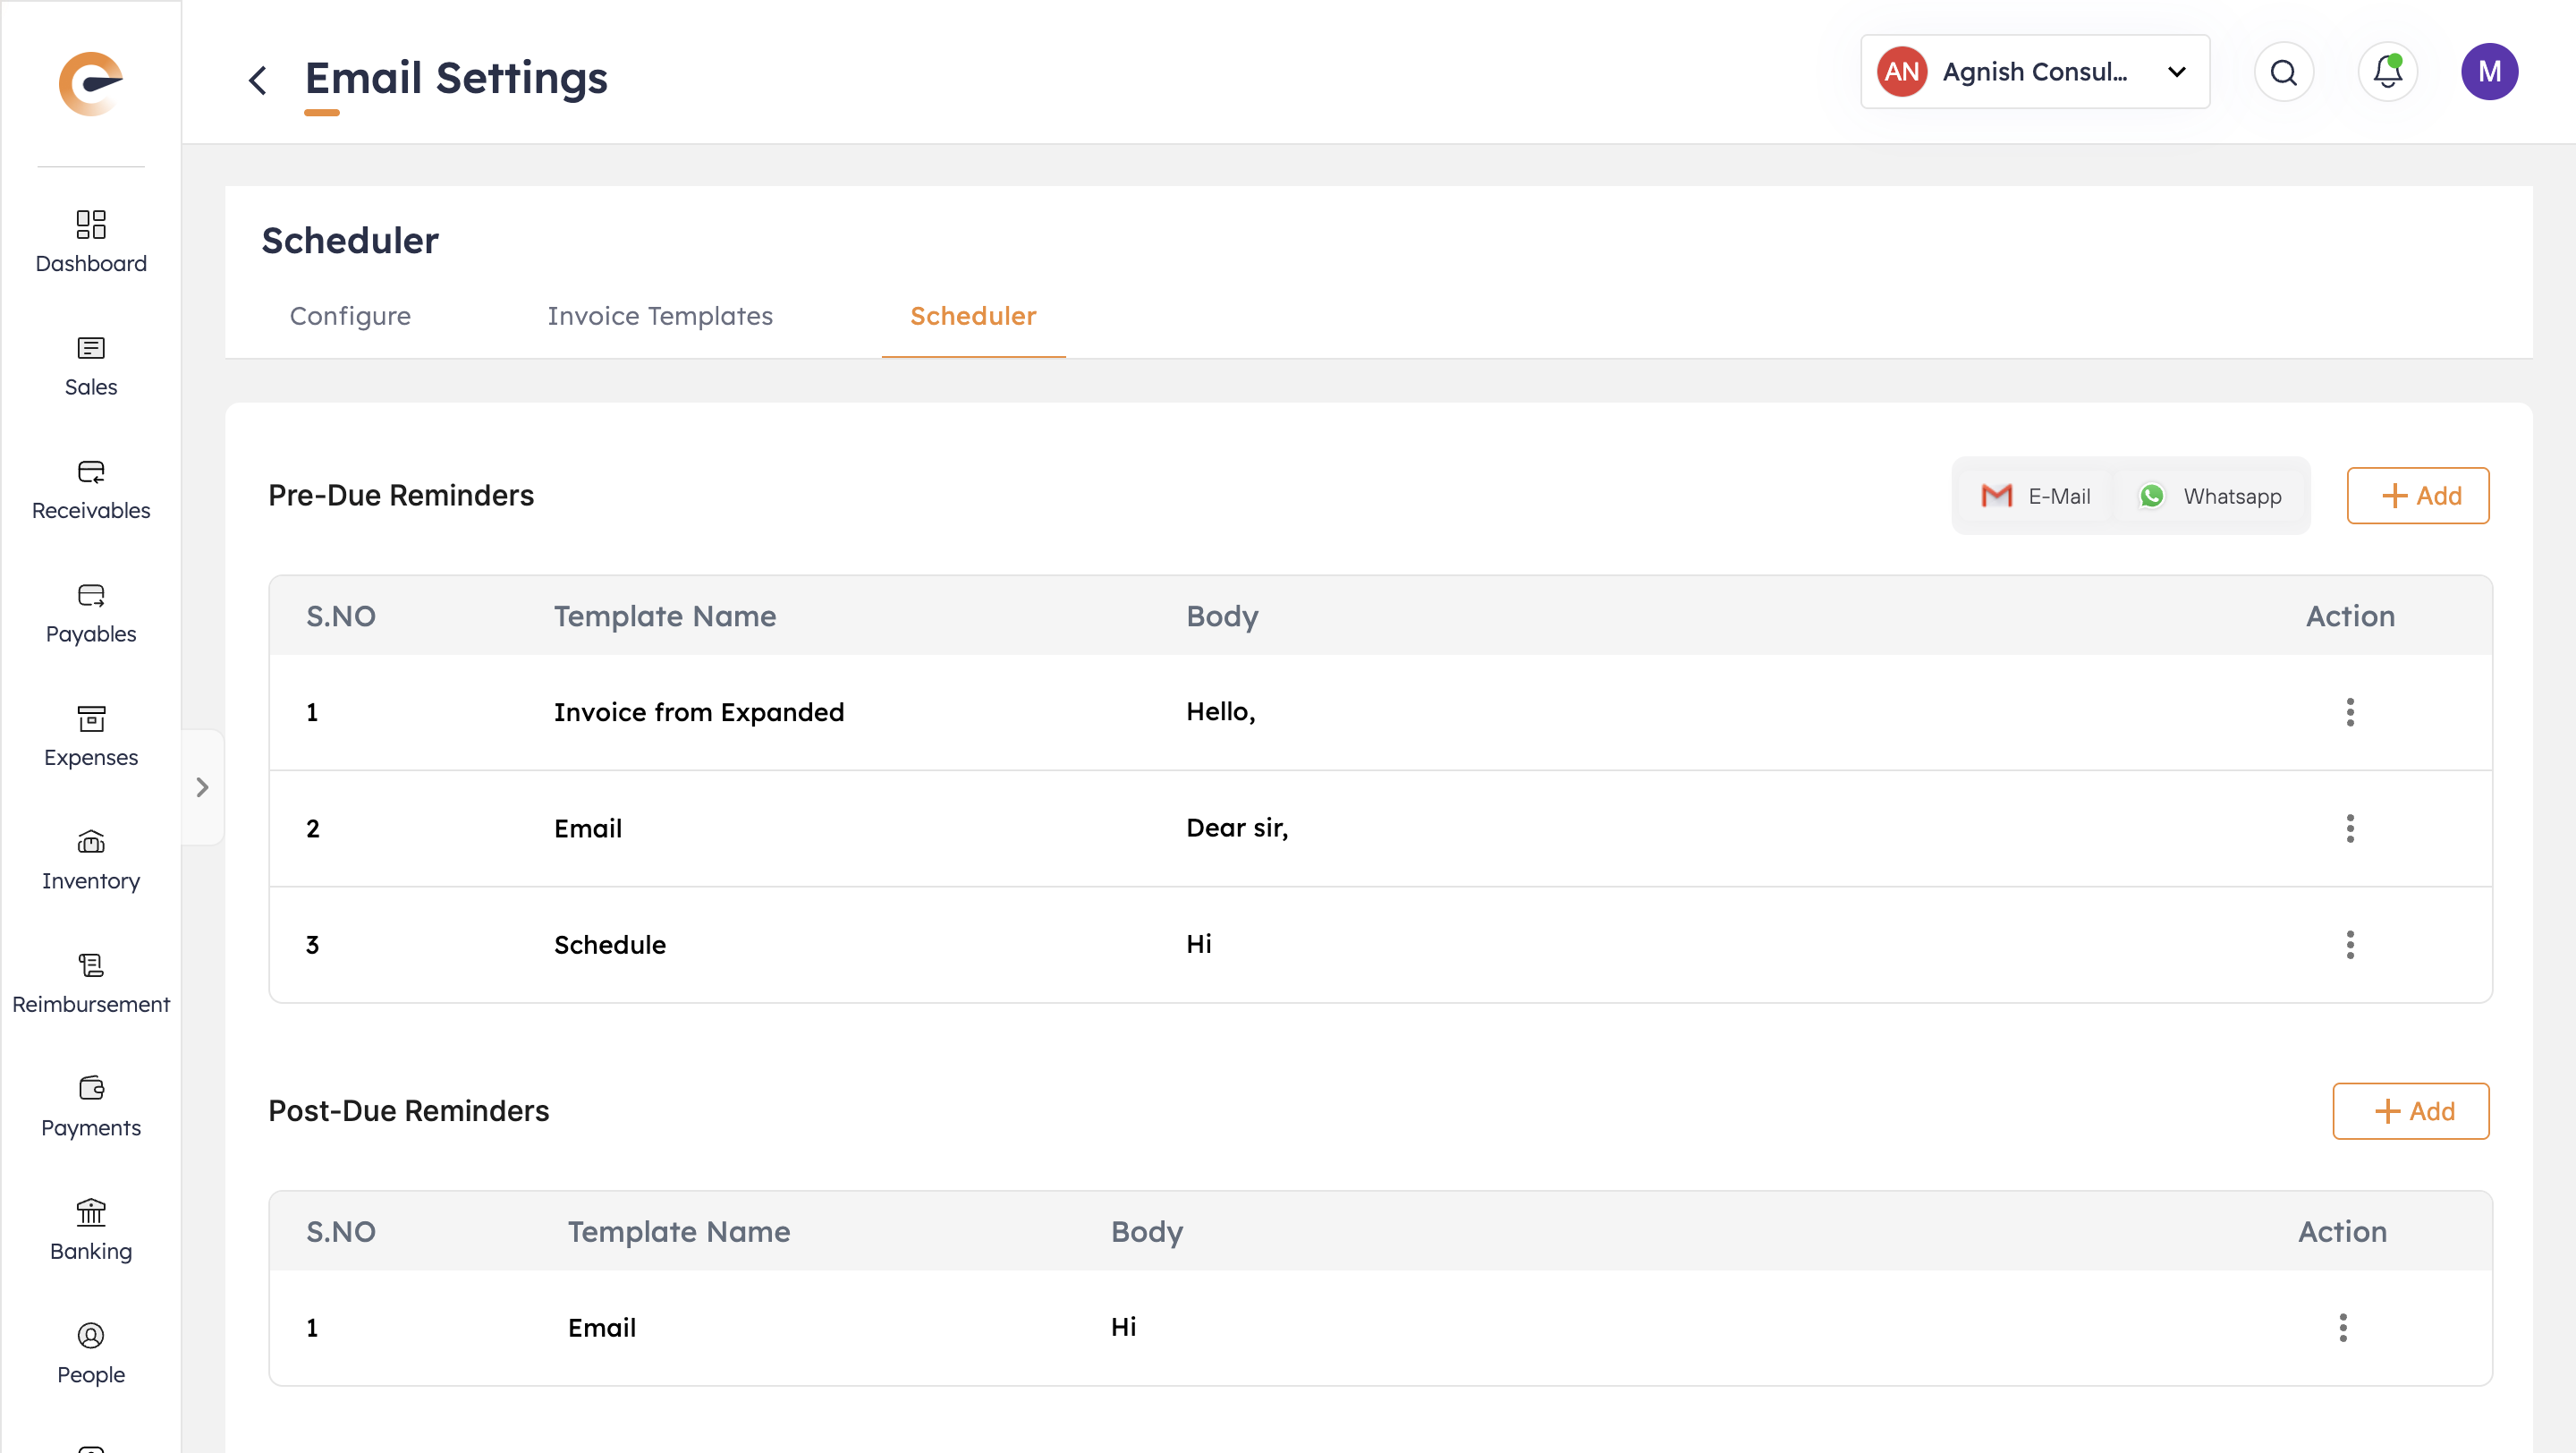Switch reminders channel to E-Mail
This screenshot has height=1453, width=2576.
tap(2036, 496)
